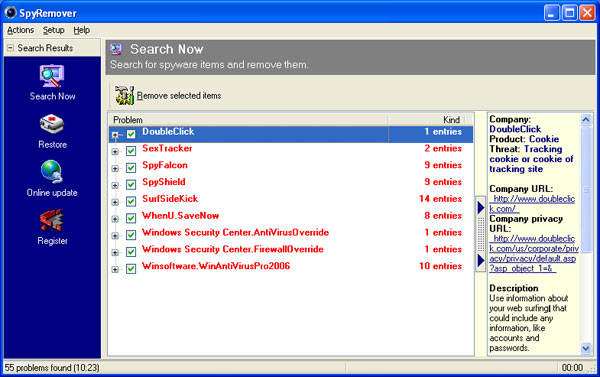The height and width of the screenshot is (377, 600).
Task: Expand the SexTracker tree node
Action: tap(115, 152)
